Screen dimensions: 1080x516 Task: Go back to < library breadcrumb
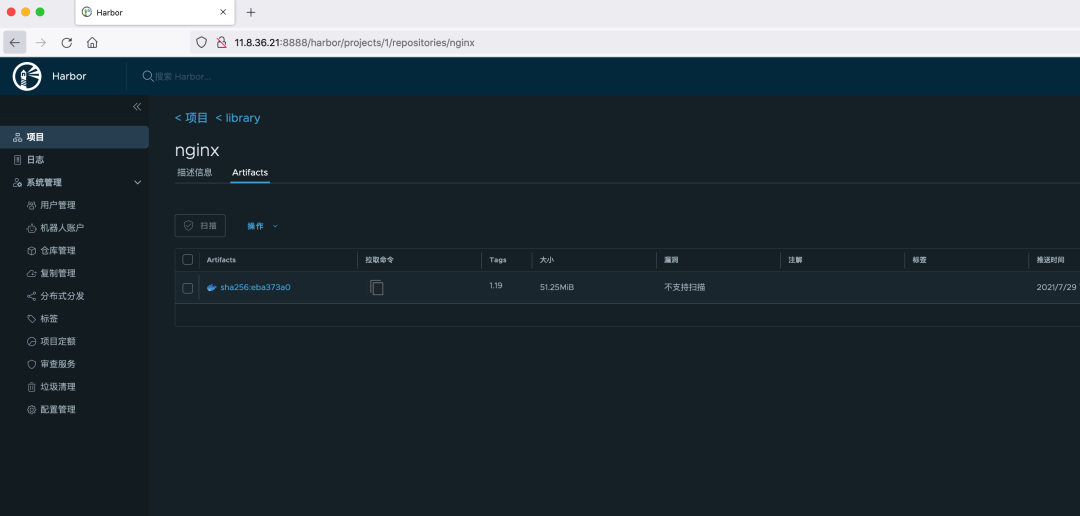click(238, 118)
